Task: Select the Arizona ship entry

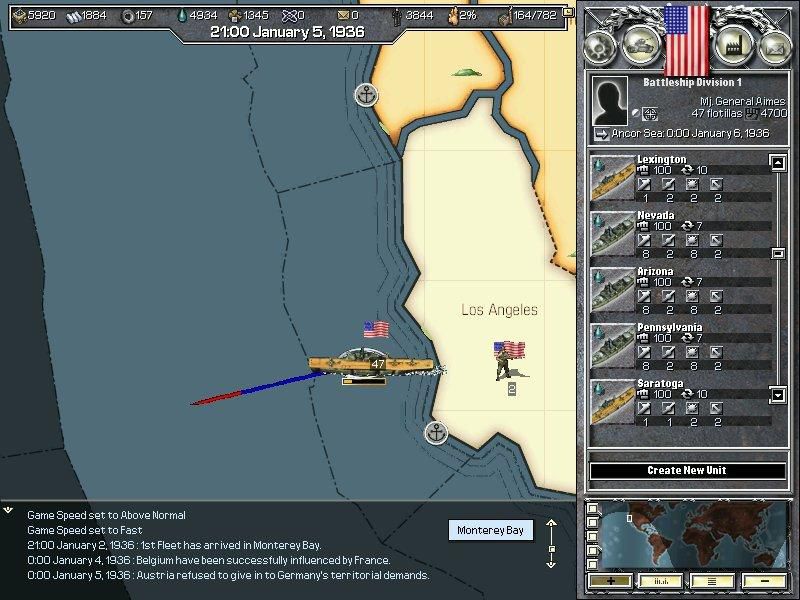Action: 680,290
